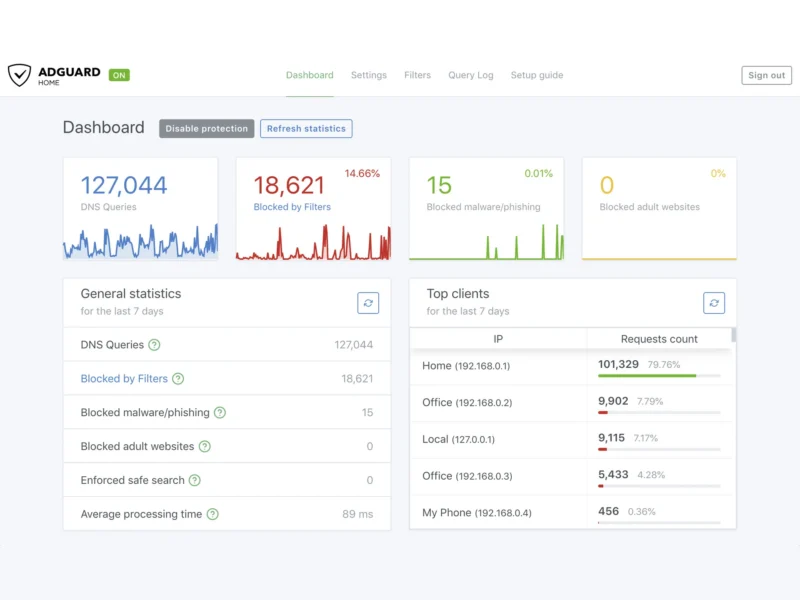Open help icon beside Blocked by Filters row
Screen dimensions: 800x600
(x=178, y=379)
